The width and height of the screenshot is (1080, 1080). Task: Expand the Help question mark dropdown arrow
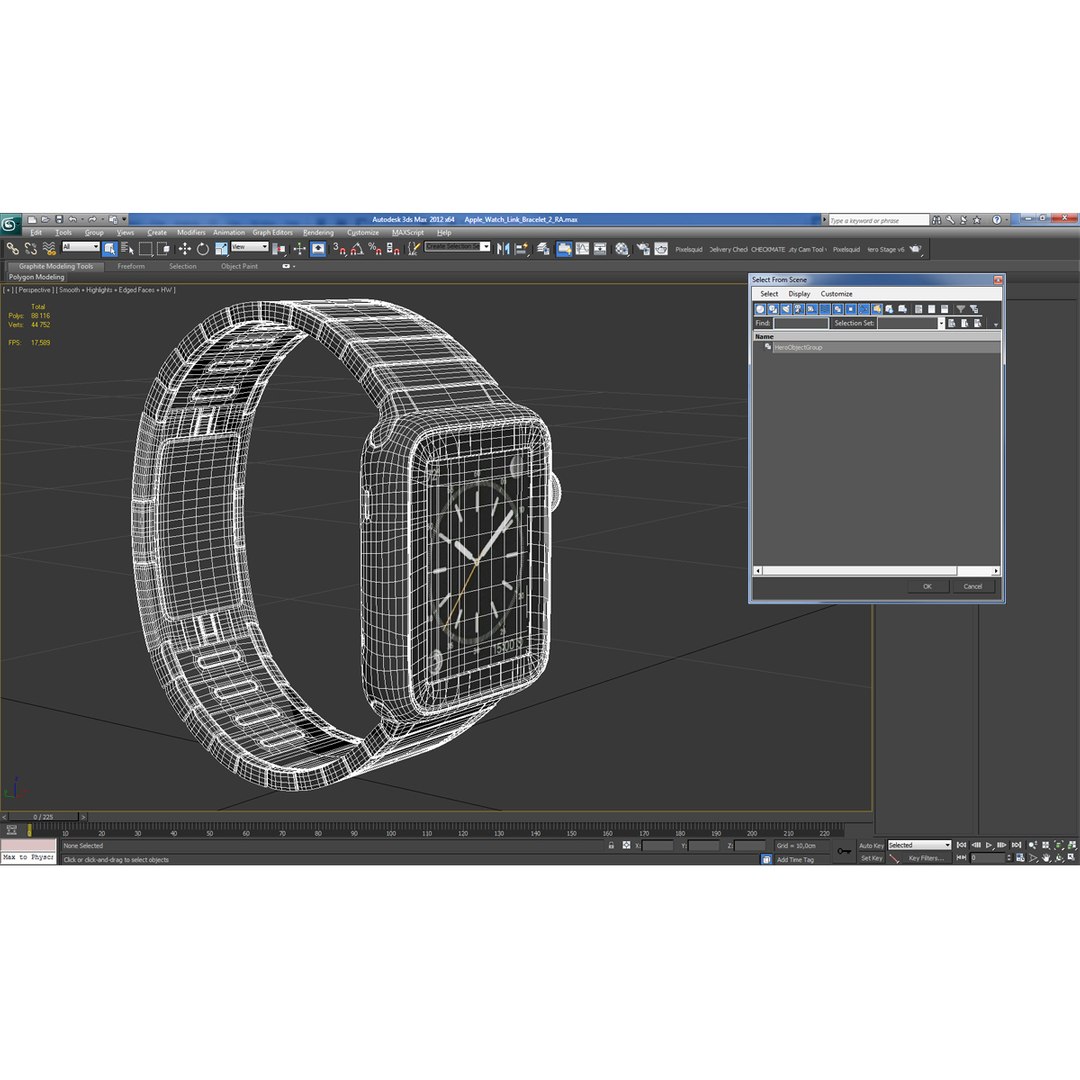click(x=1006, y=220)
